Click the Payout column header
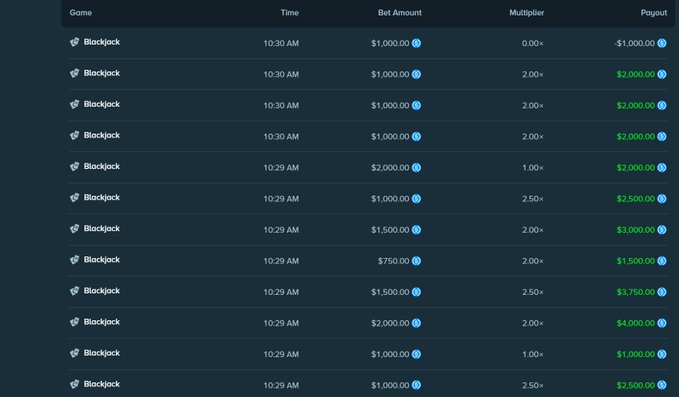679x397 pixels. tap(654, 13)
